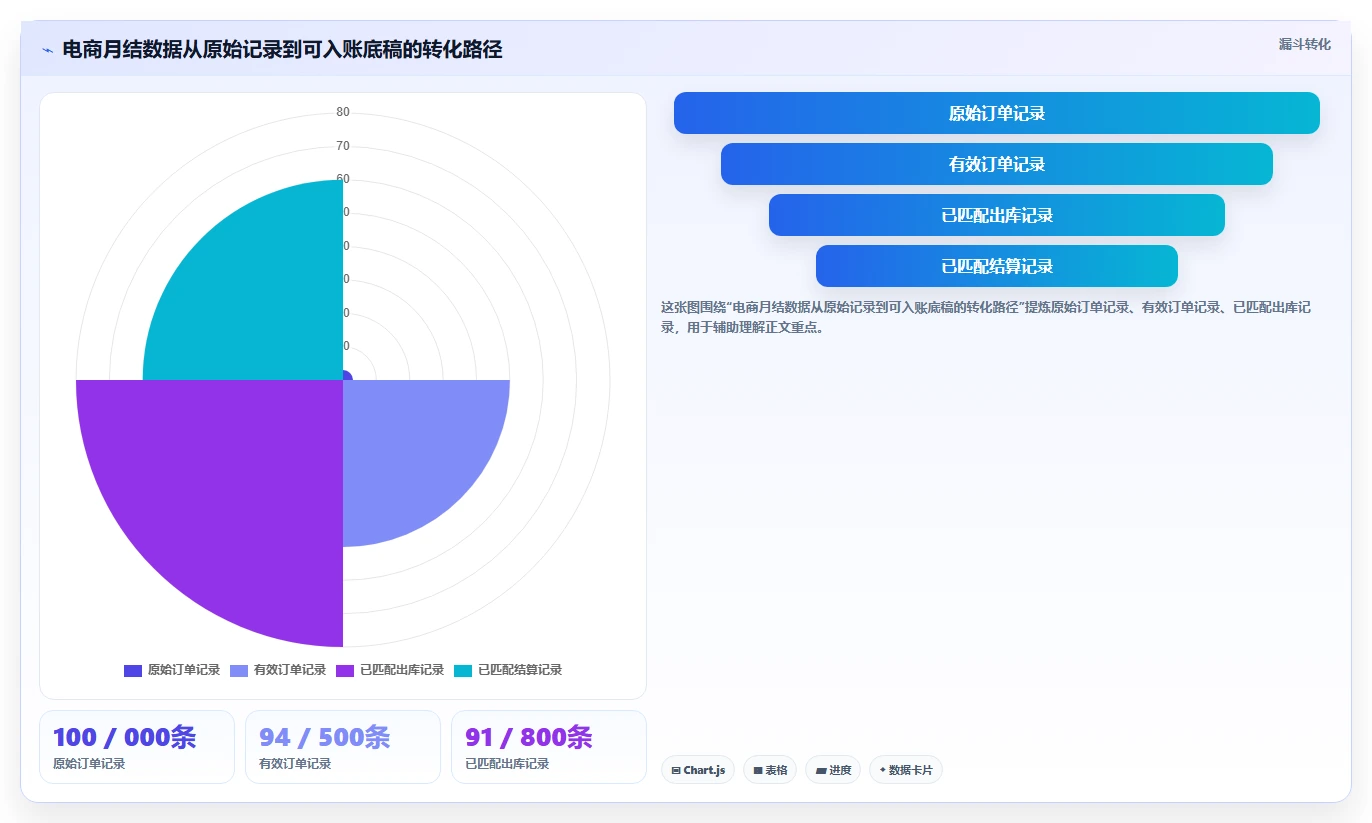
Task: Click the 表格 tag chip
Action: coord(770,770)
